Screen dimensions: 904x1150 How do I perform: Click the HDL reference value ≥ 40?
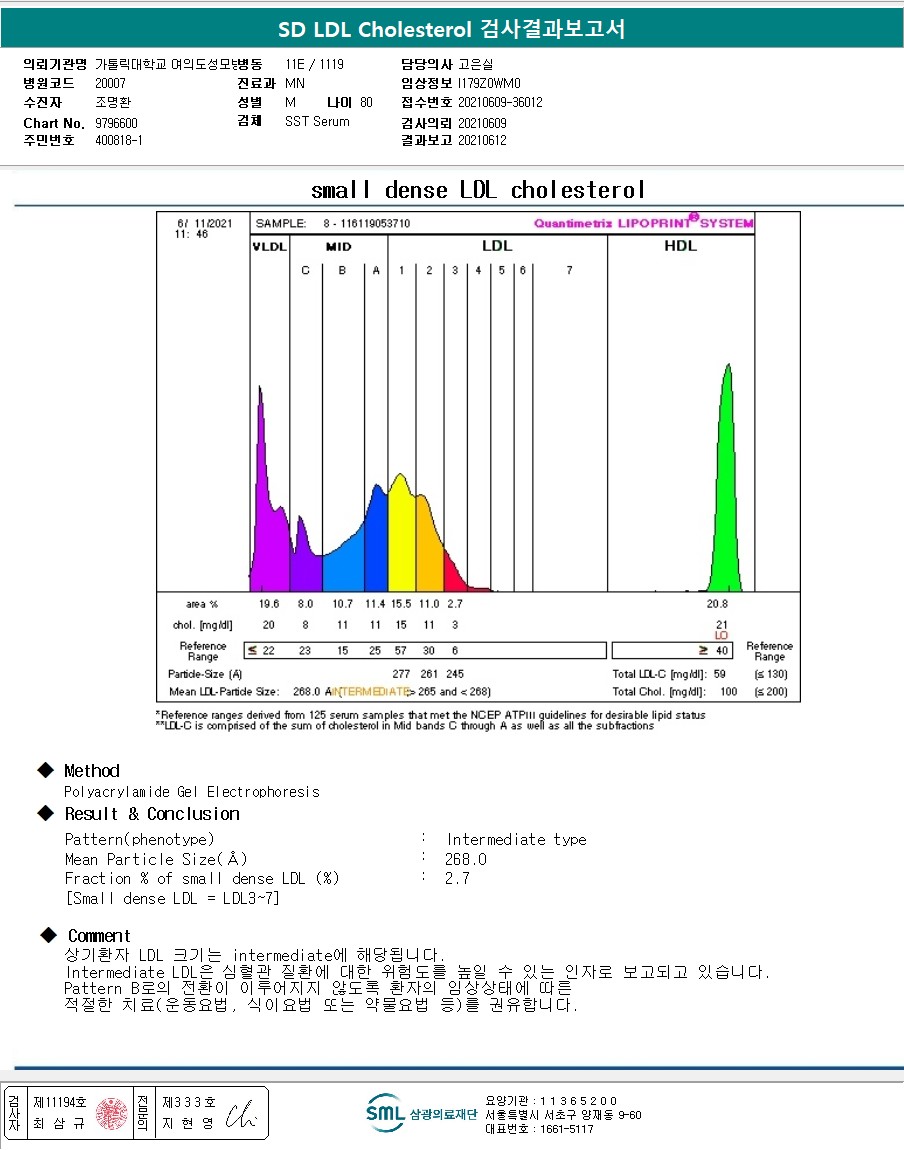click(x=713, y=651)
